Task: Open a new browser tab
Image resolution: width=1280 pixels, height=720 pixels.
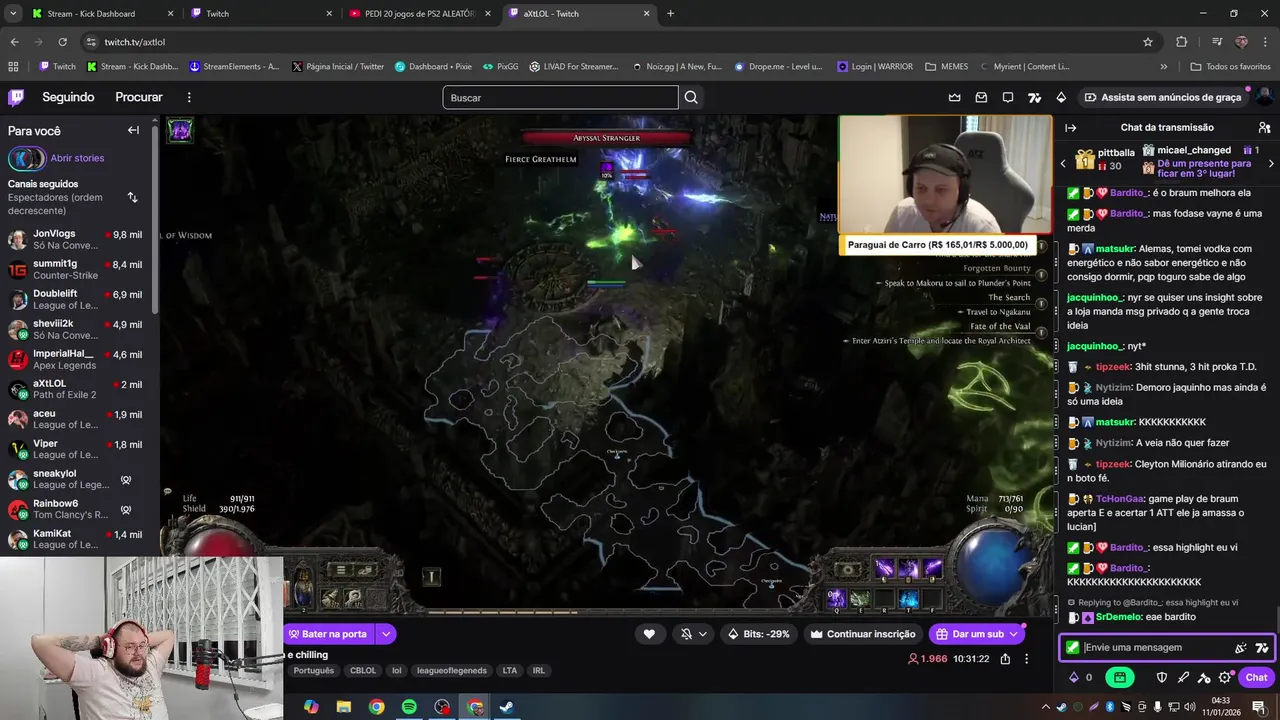Action: (670, 14)
